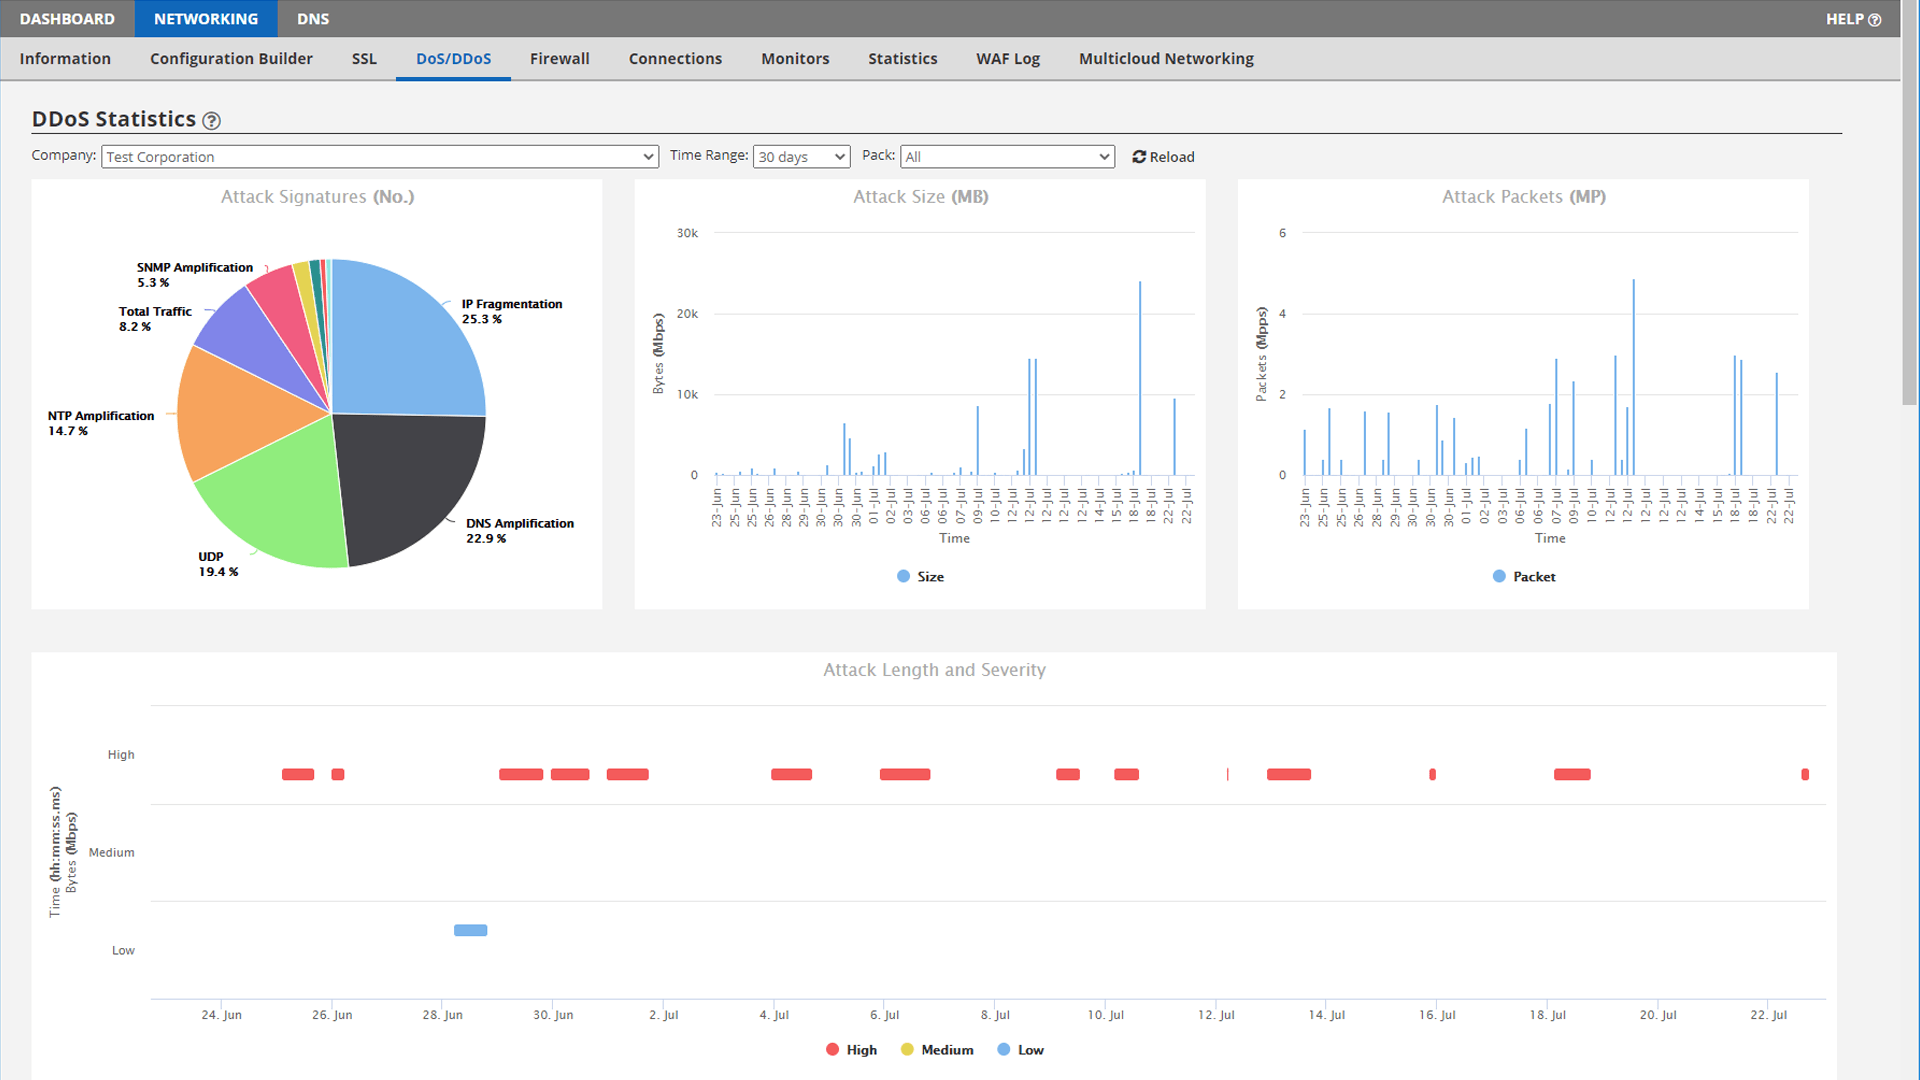Open the WAF Log tab
The height and width of the screenshot is (1080, 1920).
pos(1008,58)
